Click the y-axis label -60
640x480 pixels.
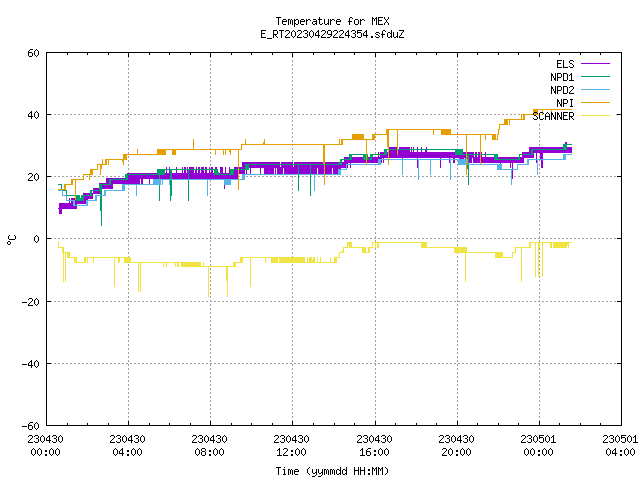(x=31, y=426)
